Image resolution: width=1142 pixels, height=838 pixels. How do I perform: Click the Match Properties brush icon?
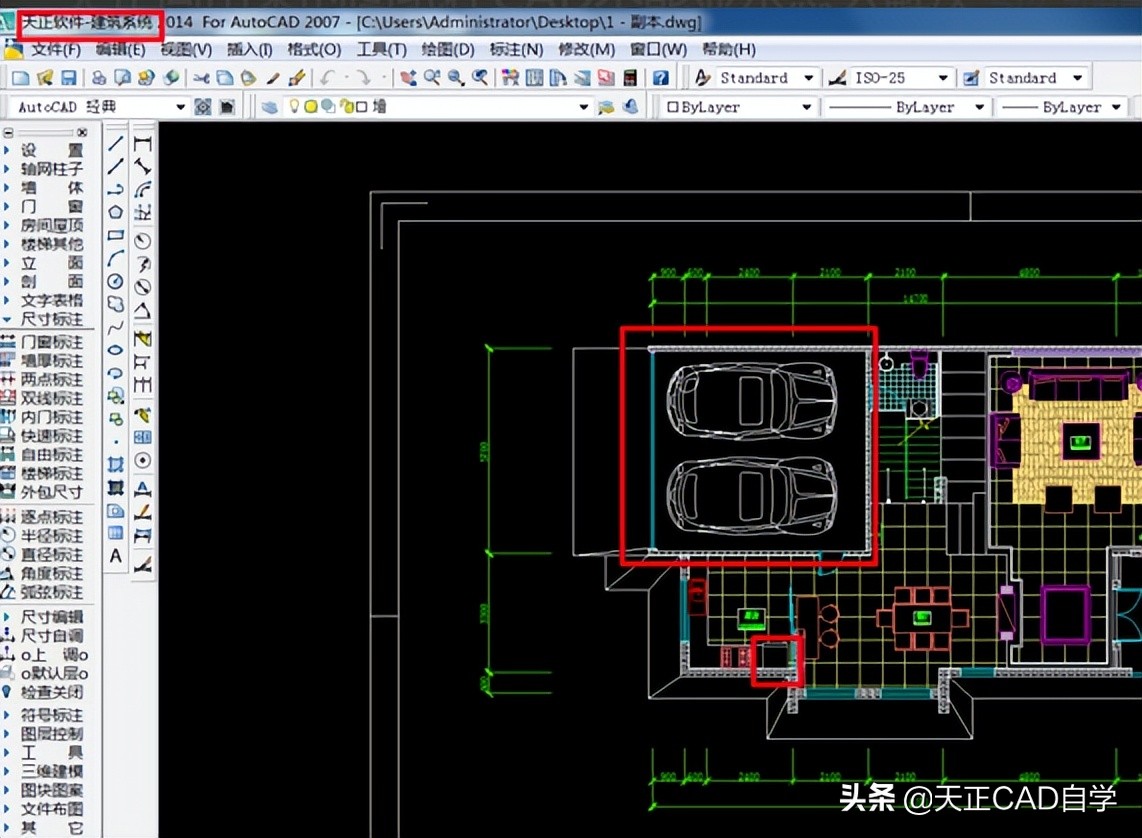297,78
